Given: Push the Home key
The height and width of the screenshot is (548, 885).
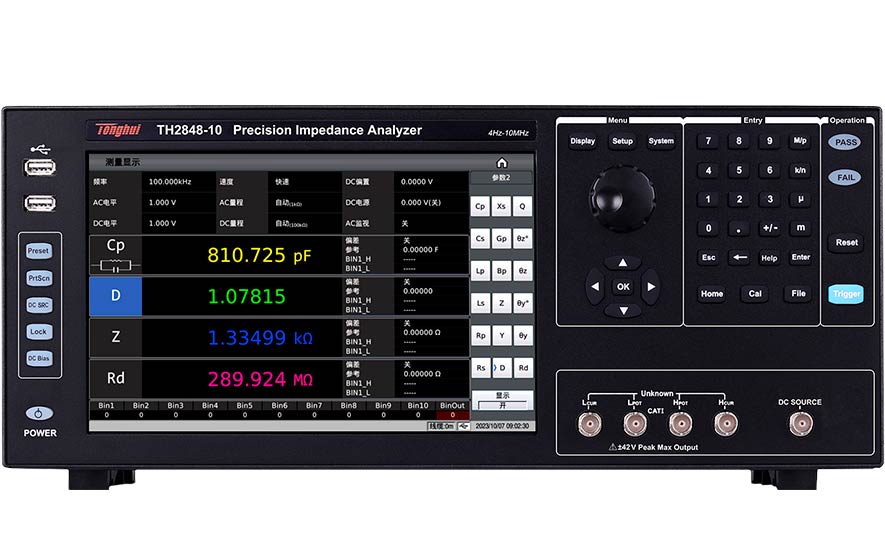Looking at the screenshot, I should coord(712,294).
